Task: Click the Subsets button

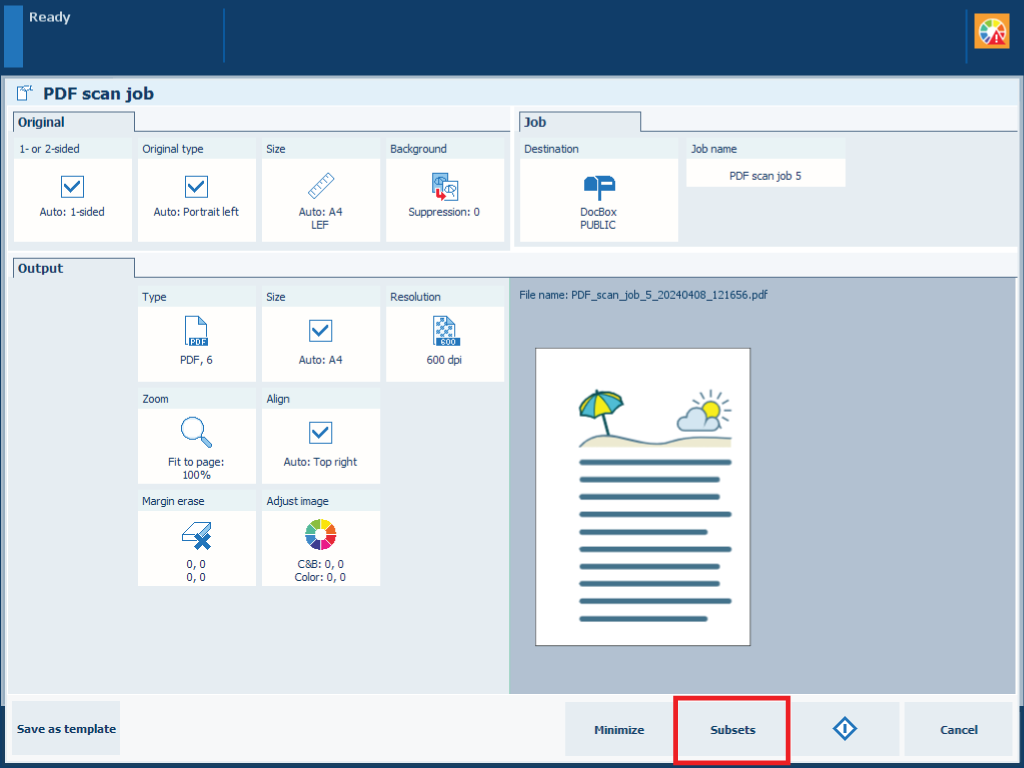Action: 732,729
